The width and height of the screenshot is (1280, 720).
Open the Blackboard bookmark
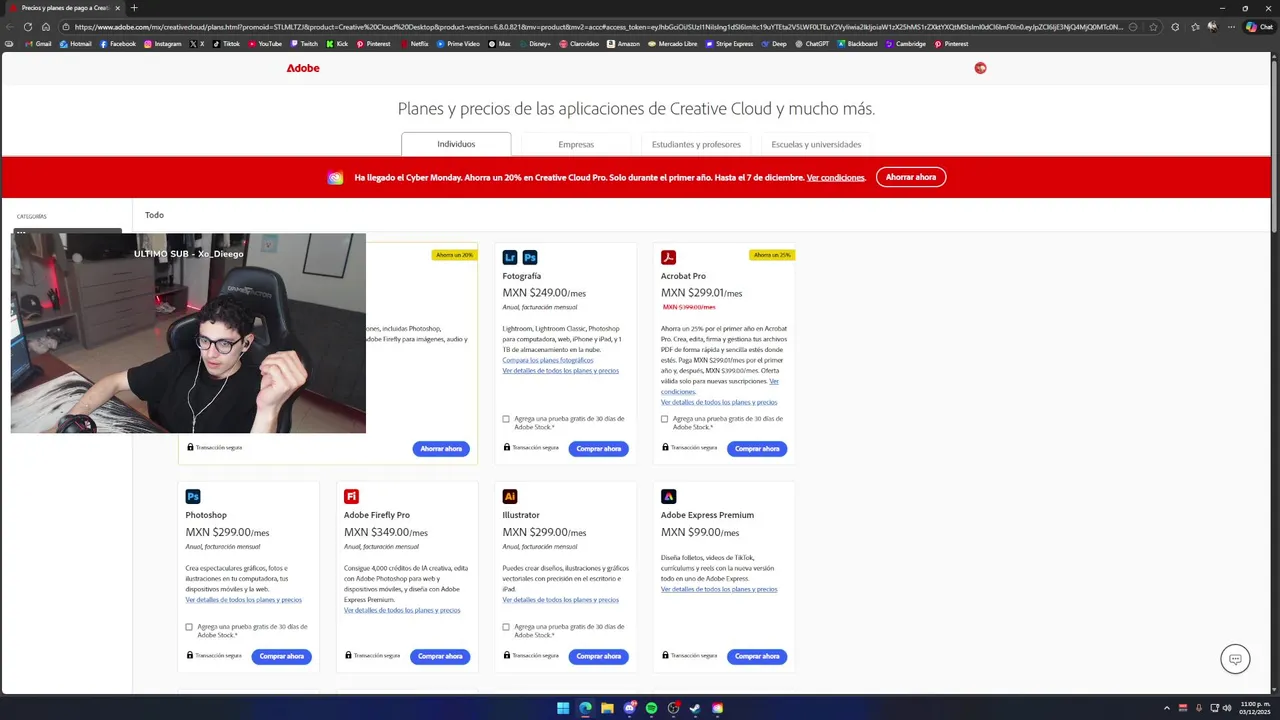[x=857, y=44]
